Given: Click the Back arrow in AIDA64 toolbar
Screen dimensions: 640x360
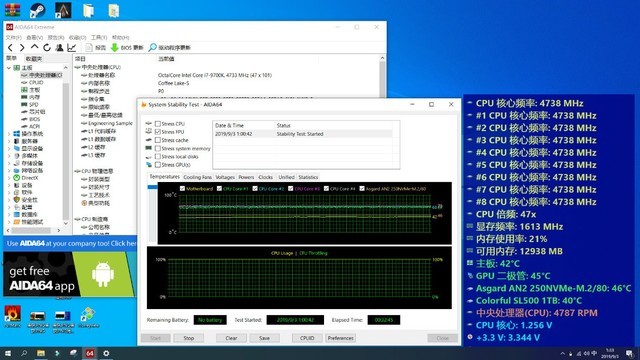Looking at the screenshot, I should click(10, 48).
